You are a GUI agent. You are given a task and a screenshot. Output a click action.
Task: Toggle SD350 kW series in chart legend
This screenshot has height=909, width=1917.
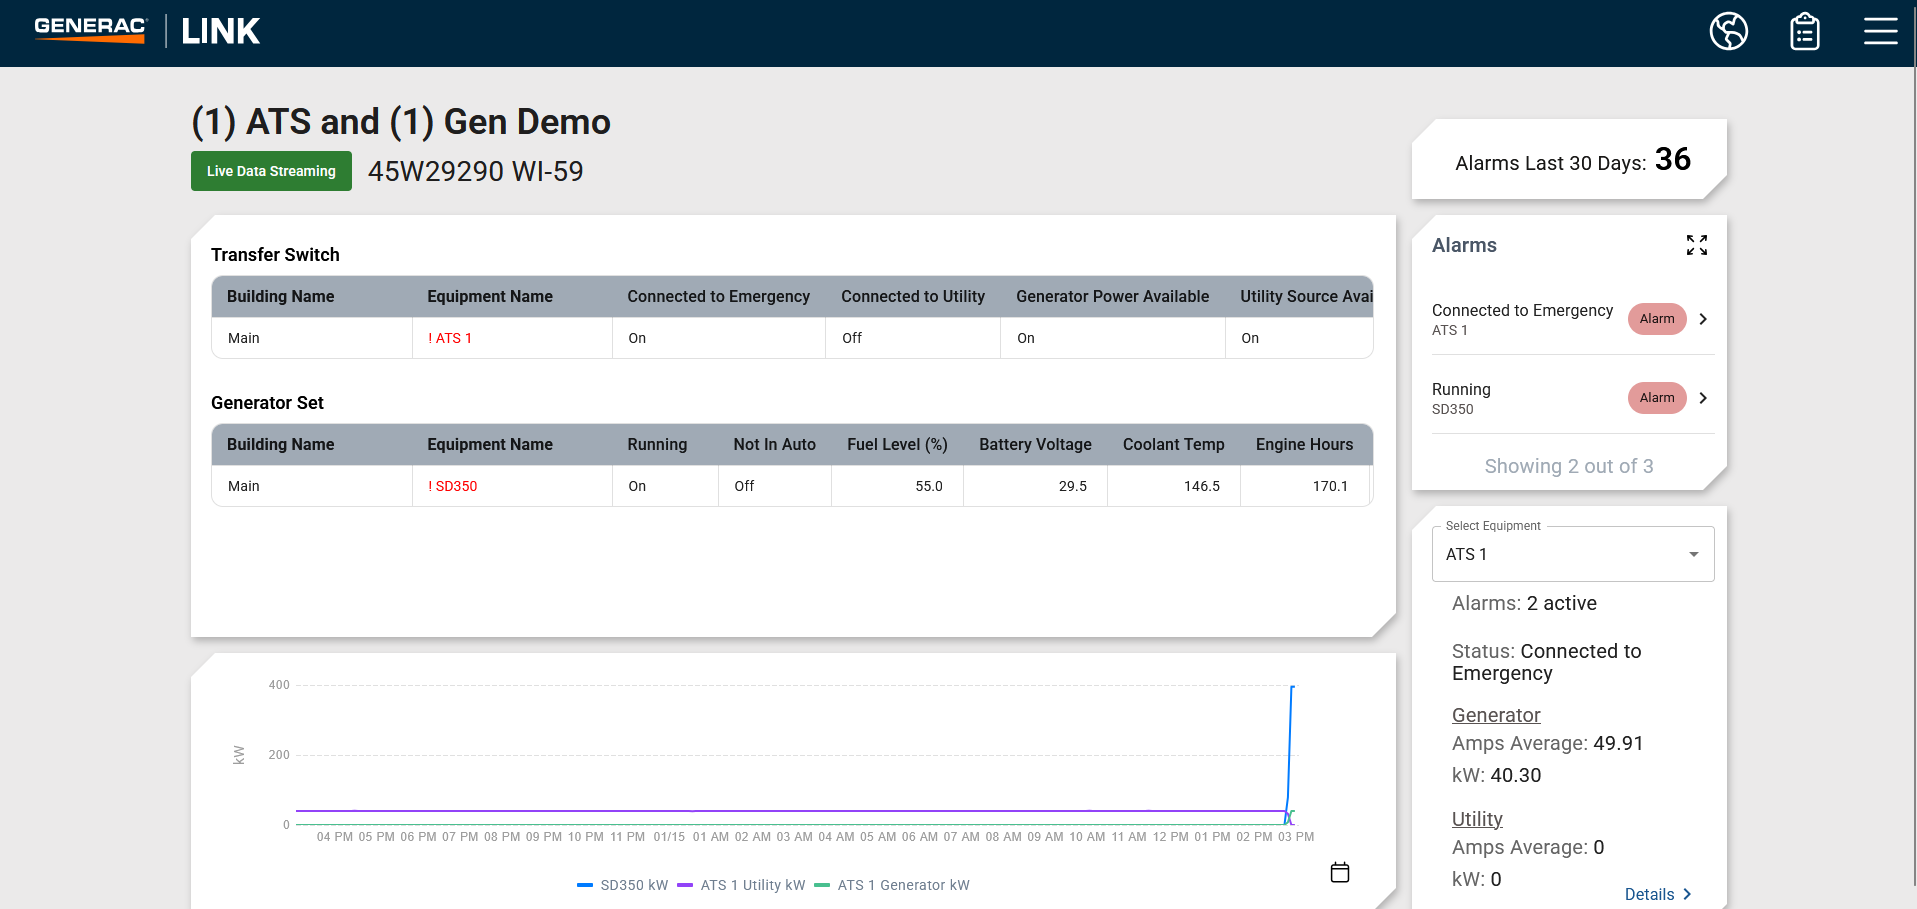[x=623, y=885]
